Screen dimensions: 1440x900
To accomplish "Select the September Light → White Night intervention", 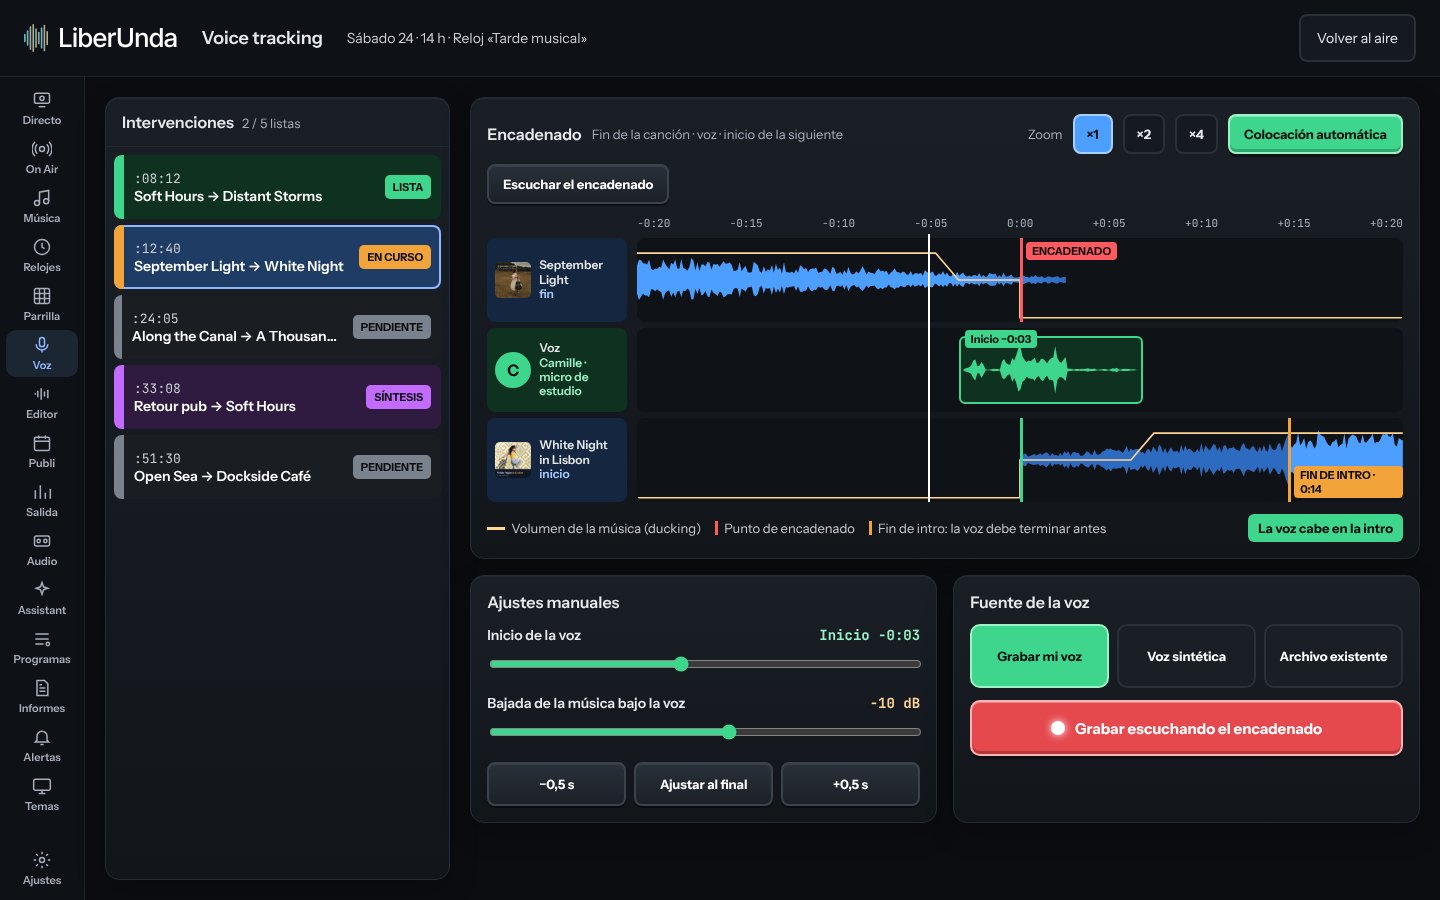I will 277,257.
